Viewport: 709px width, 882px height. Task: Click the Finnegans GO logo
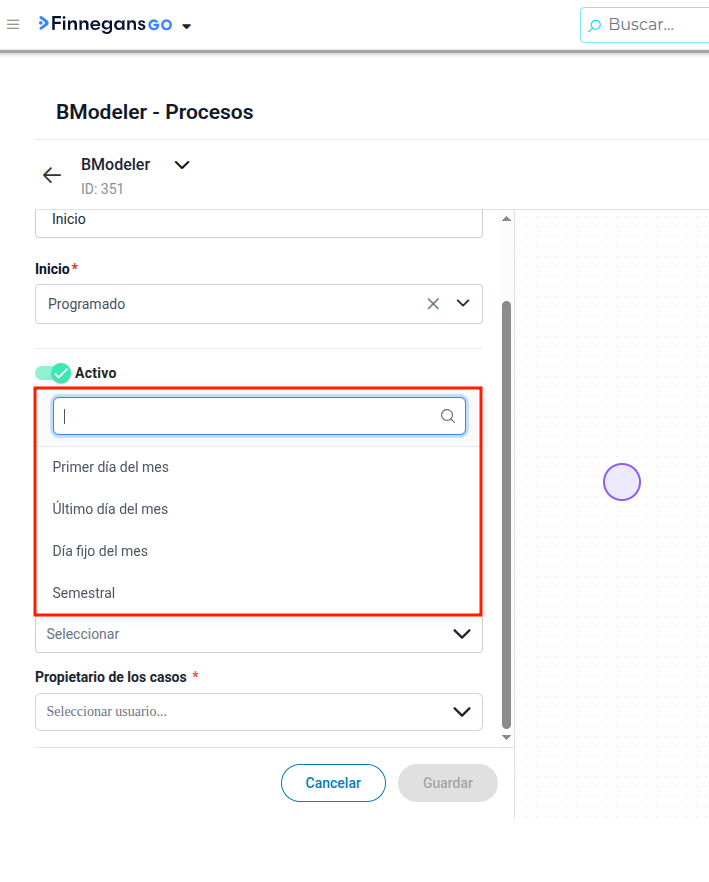coord(105,24)
